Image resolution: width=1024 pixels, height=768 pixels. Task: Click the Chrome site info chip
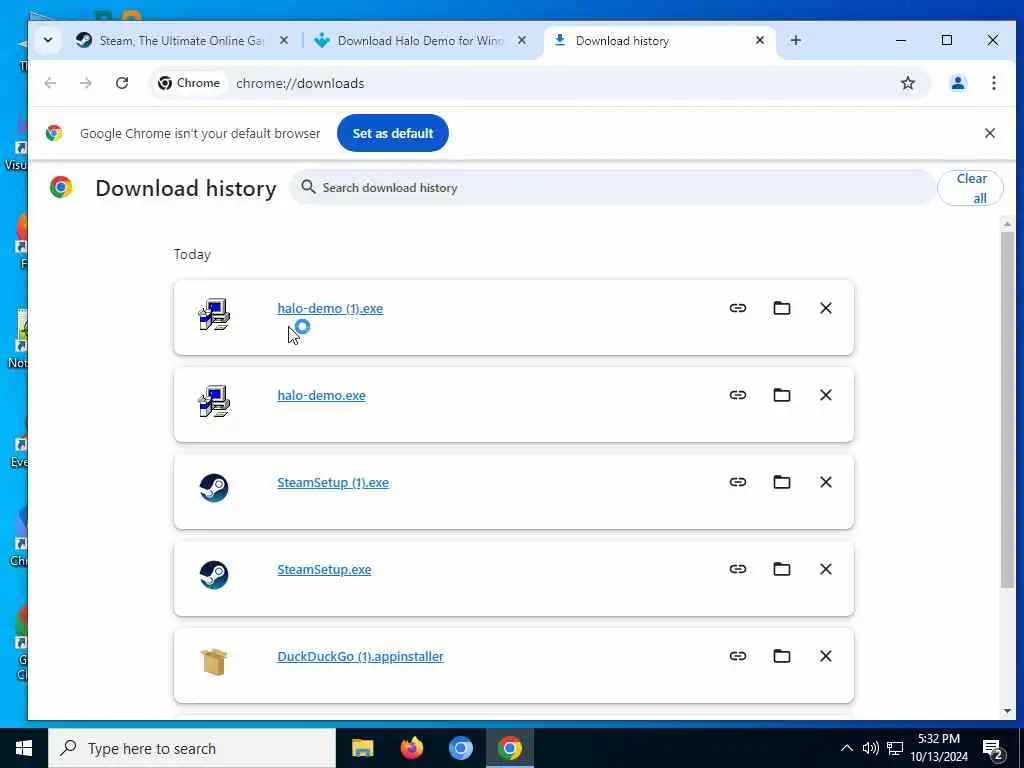(x=189, y=83)
